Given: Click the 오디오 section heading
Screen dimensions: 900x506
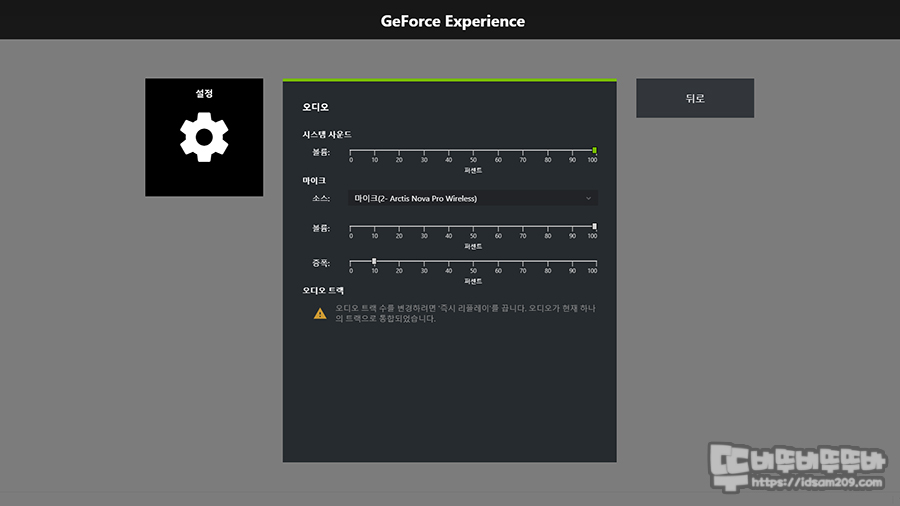Looking at the screenshot, I should coord(316,107).
